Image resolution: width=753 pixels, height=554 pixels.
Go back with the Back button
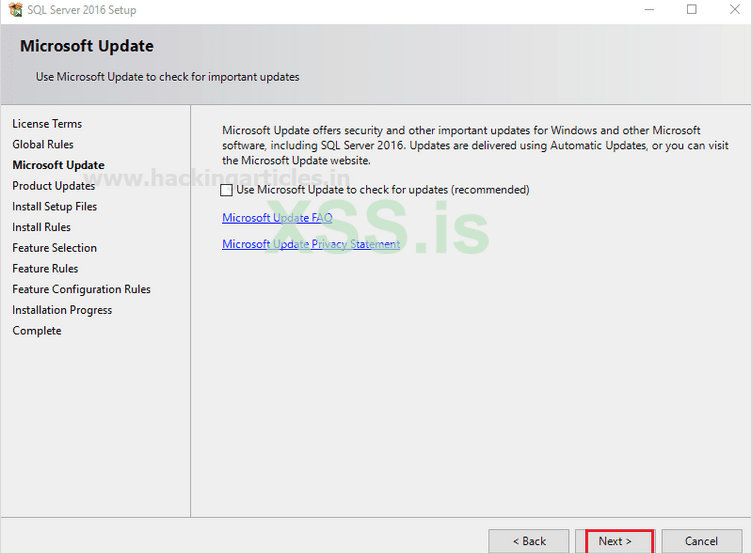click(x=529, y=541)
